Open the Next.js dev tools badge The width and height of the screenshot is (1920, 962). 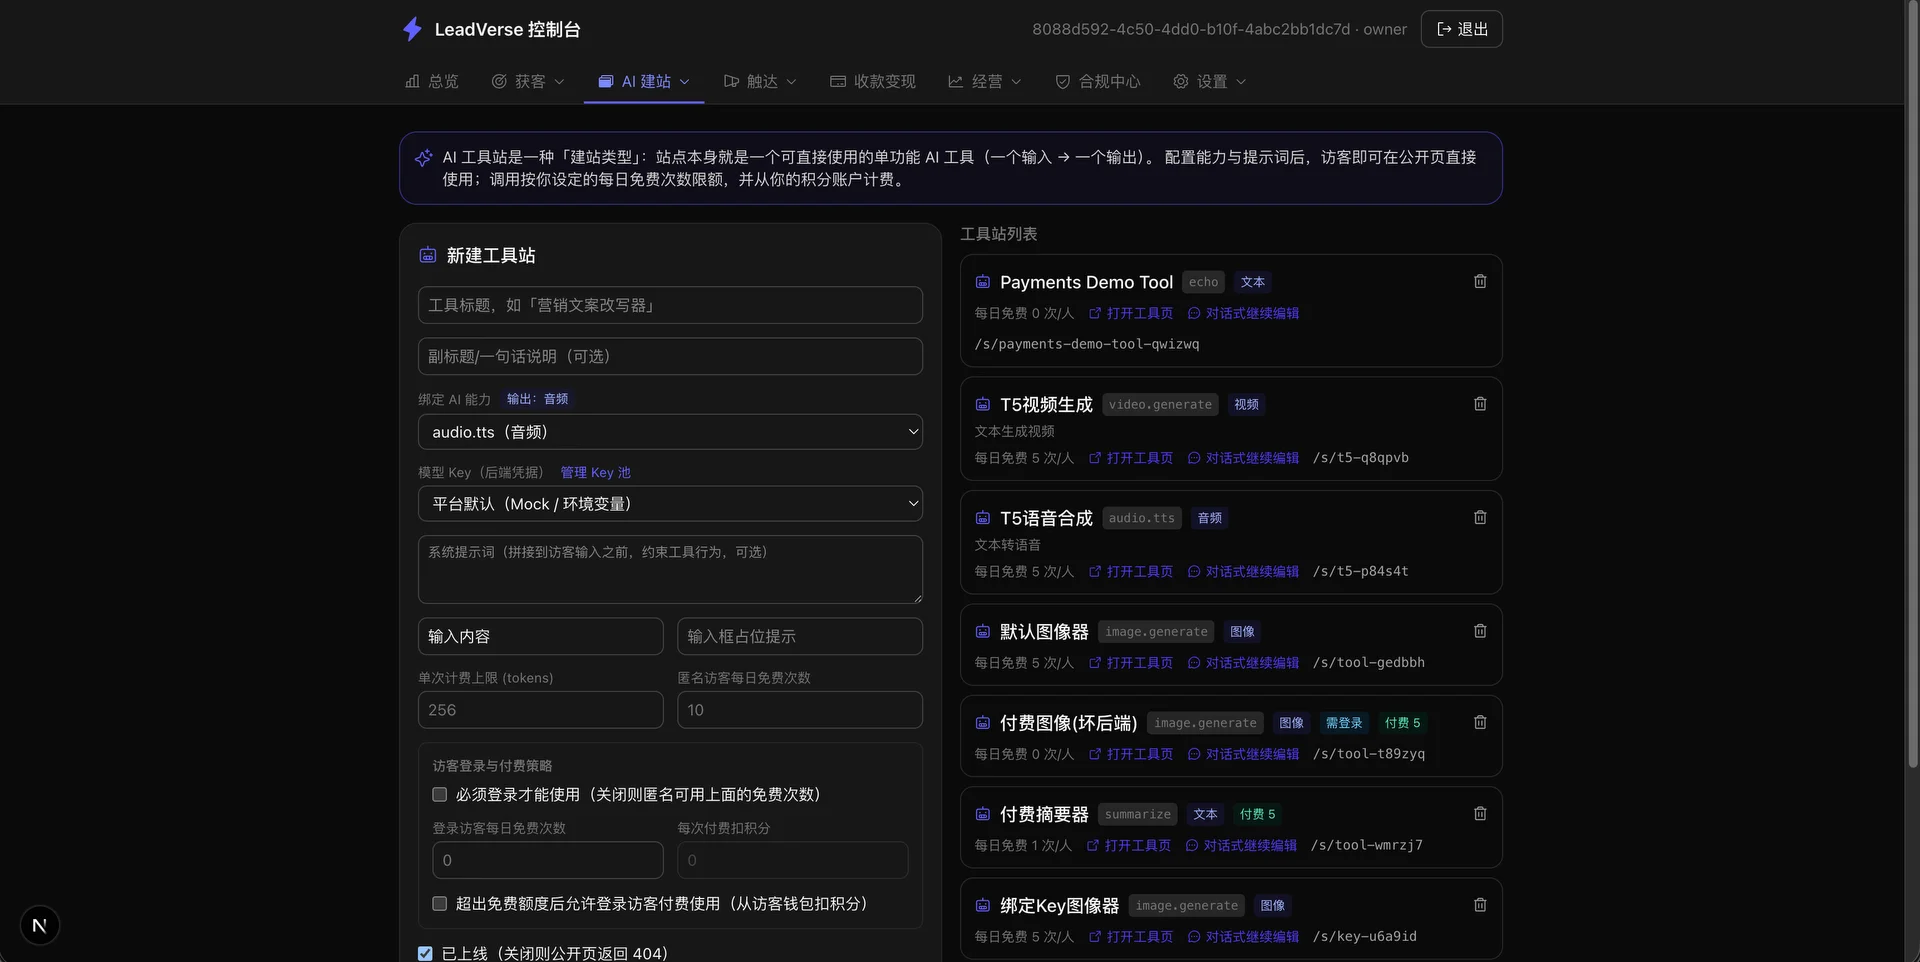click(x=40, y=925)
